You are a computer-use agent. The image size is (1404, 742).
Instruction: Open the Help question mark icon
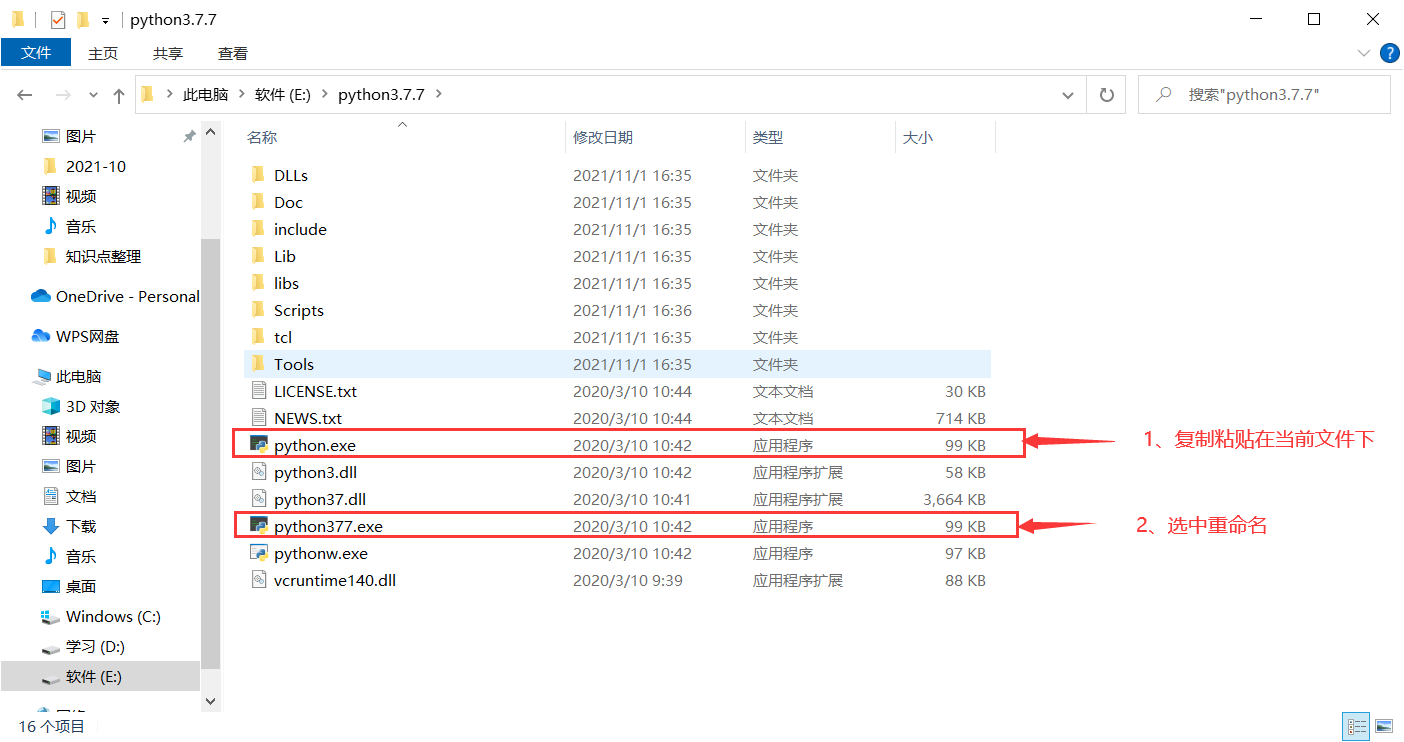[1389, 53]
